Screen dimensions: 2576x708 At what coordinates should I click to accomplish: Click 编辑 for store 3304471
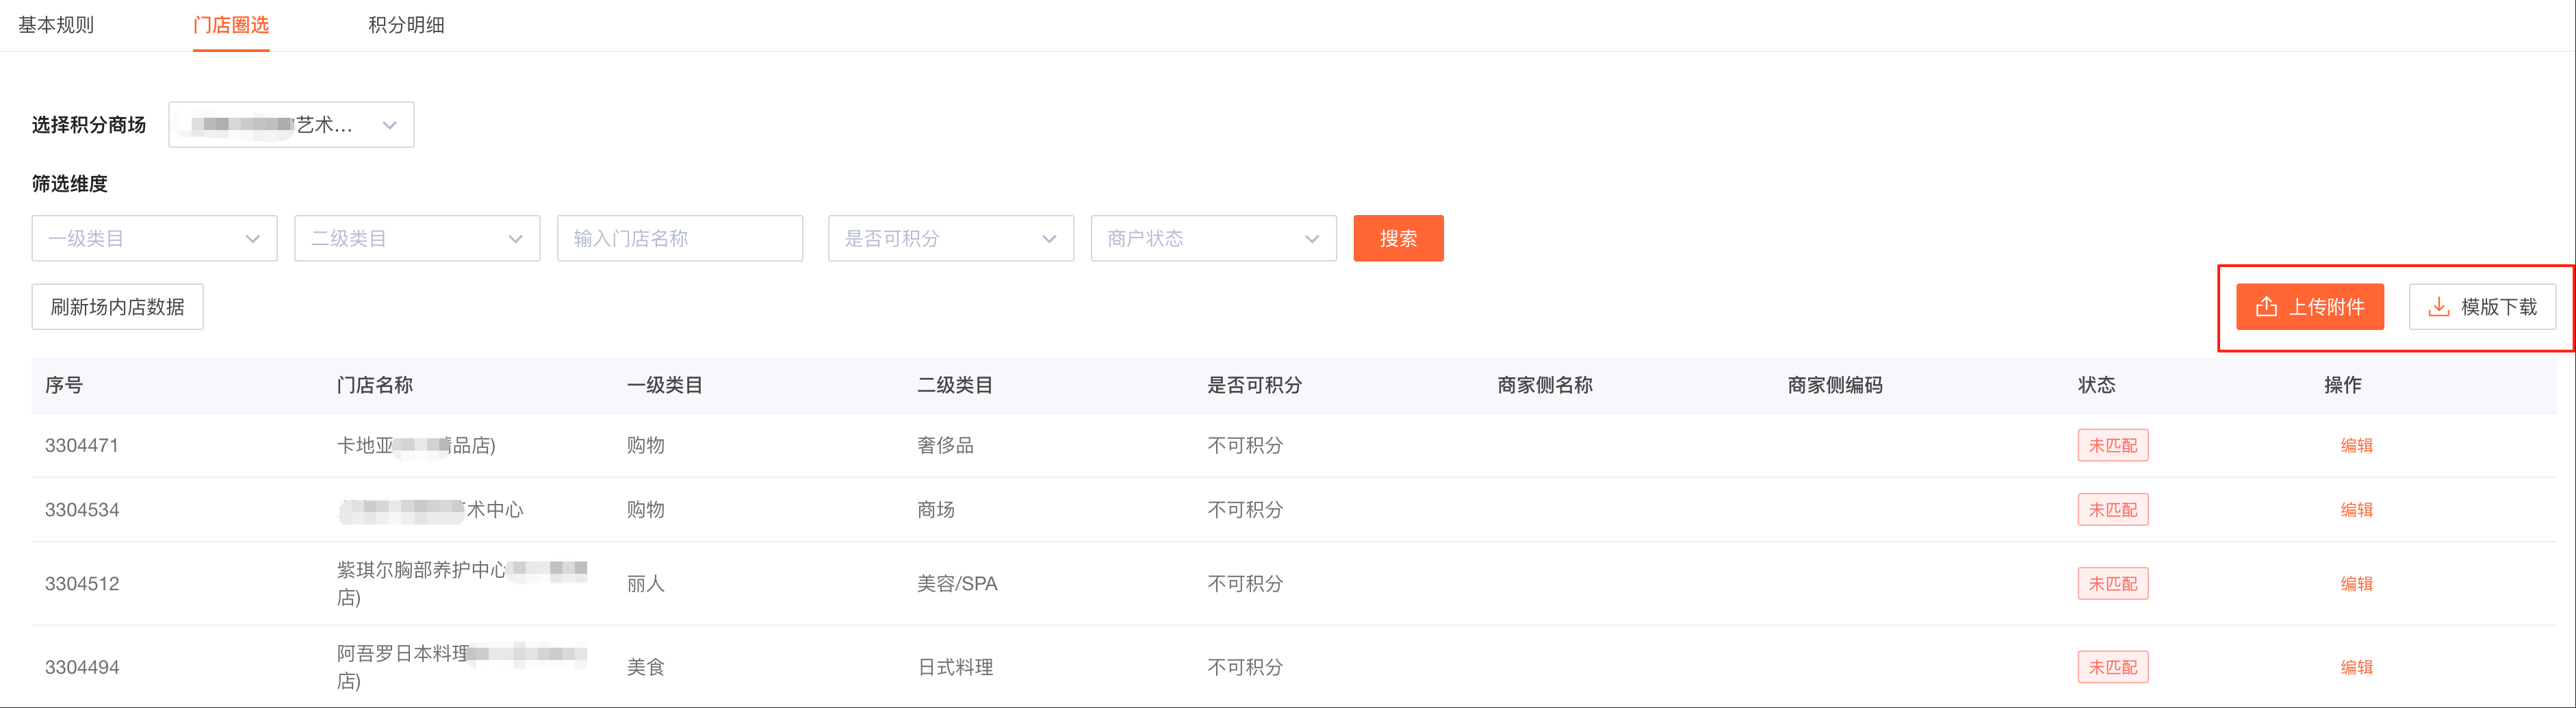pyautogui.click(x=2356, y=446)
